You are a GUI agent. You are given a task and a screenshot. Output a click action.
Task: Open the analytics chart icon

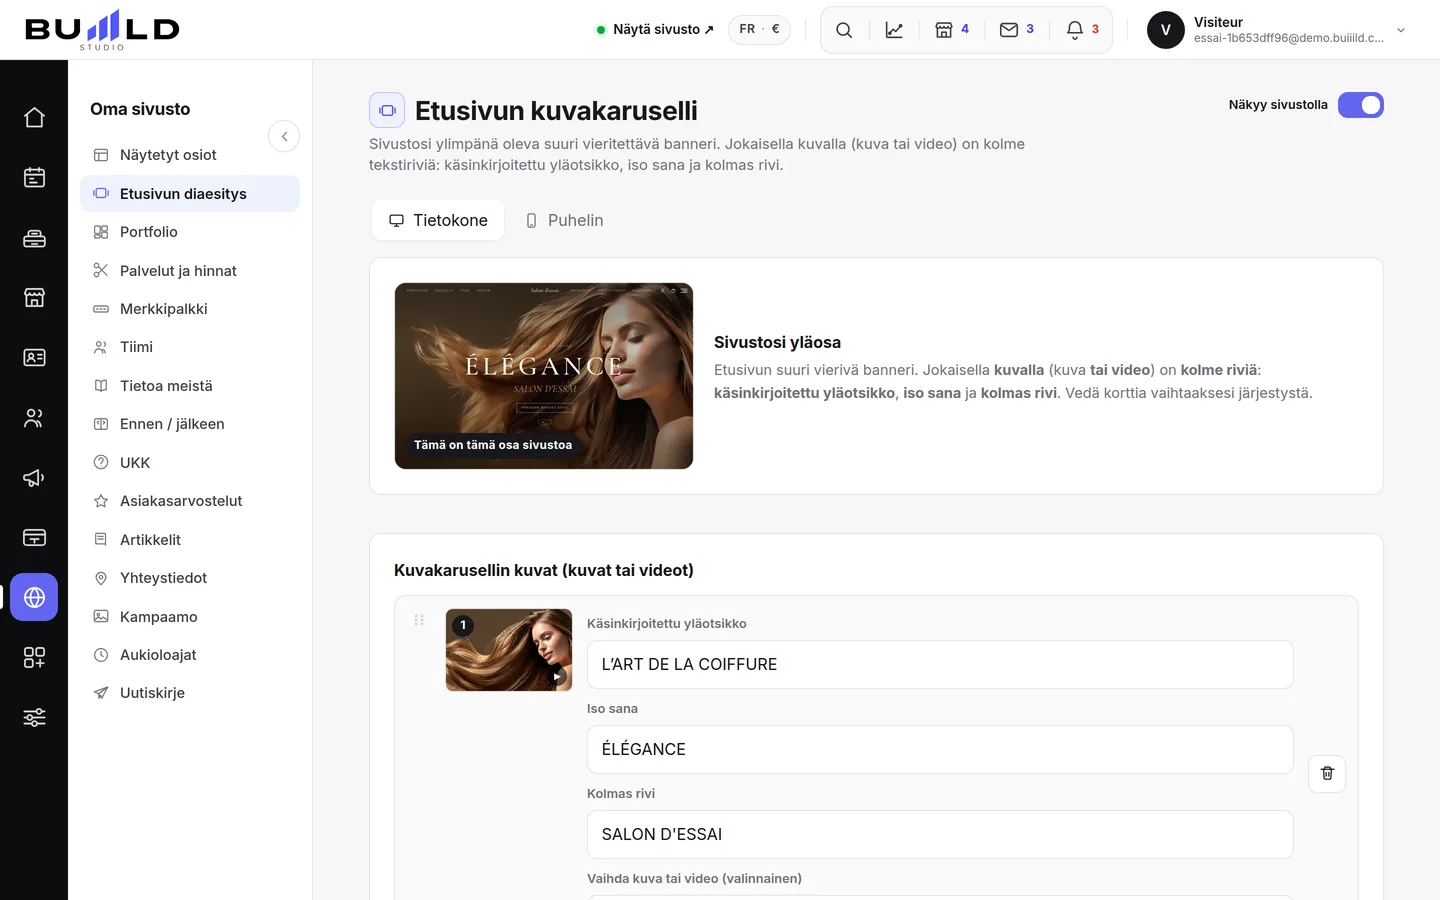(894, 30)
